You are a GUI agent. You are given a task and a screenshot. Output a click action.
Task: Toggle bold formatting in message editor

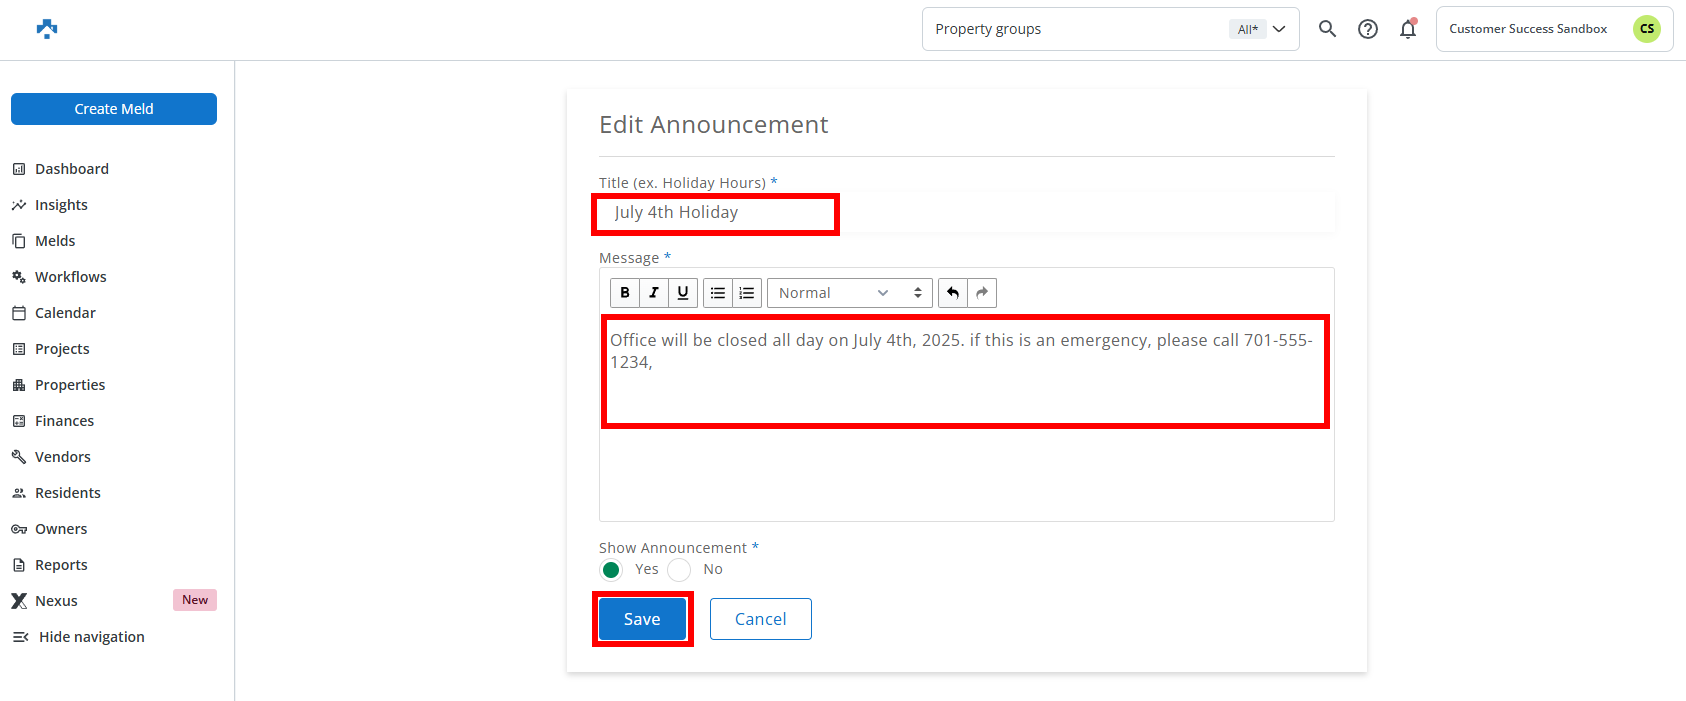[625, 293]
